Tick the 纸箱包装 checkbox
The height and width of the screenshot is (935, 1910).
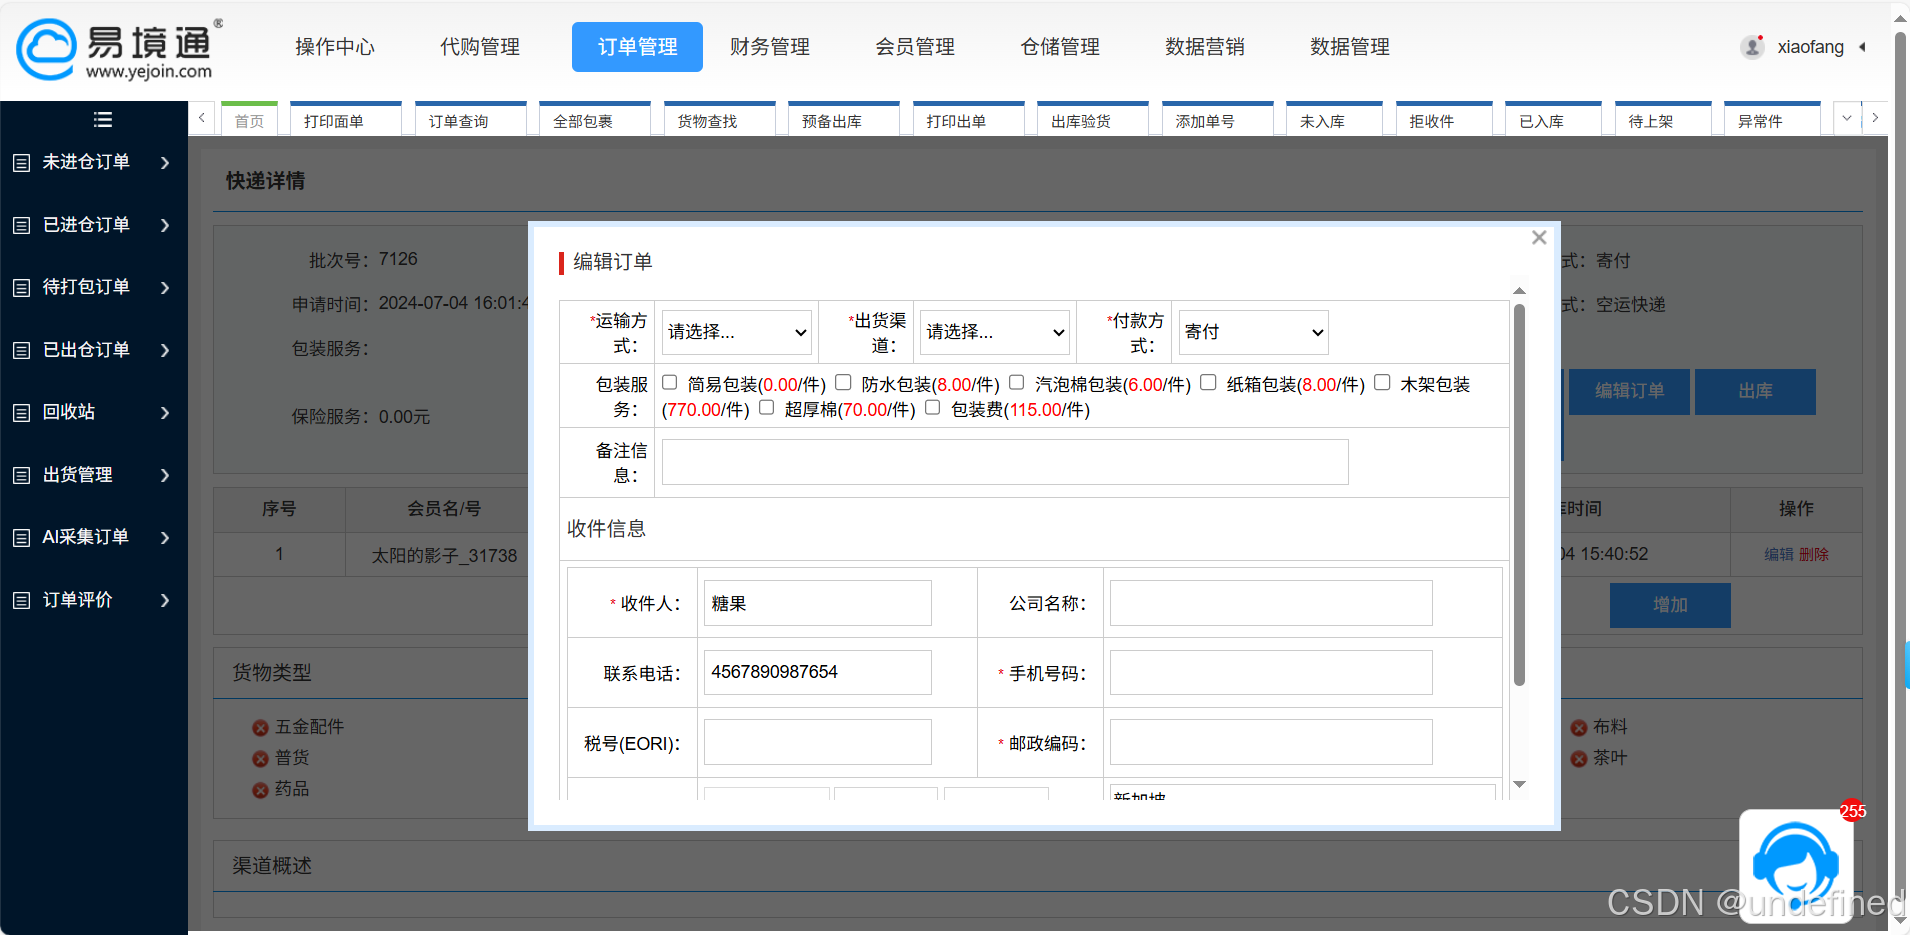tap(1209, 383)
